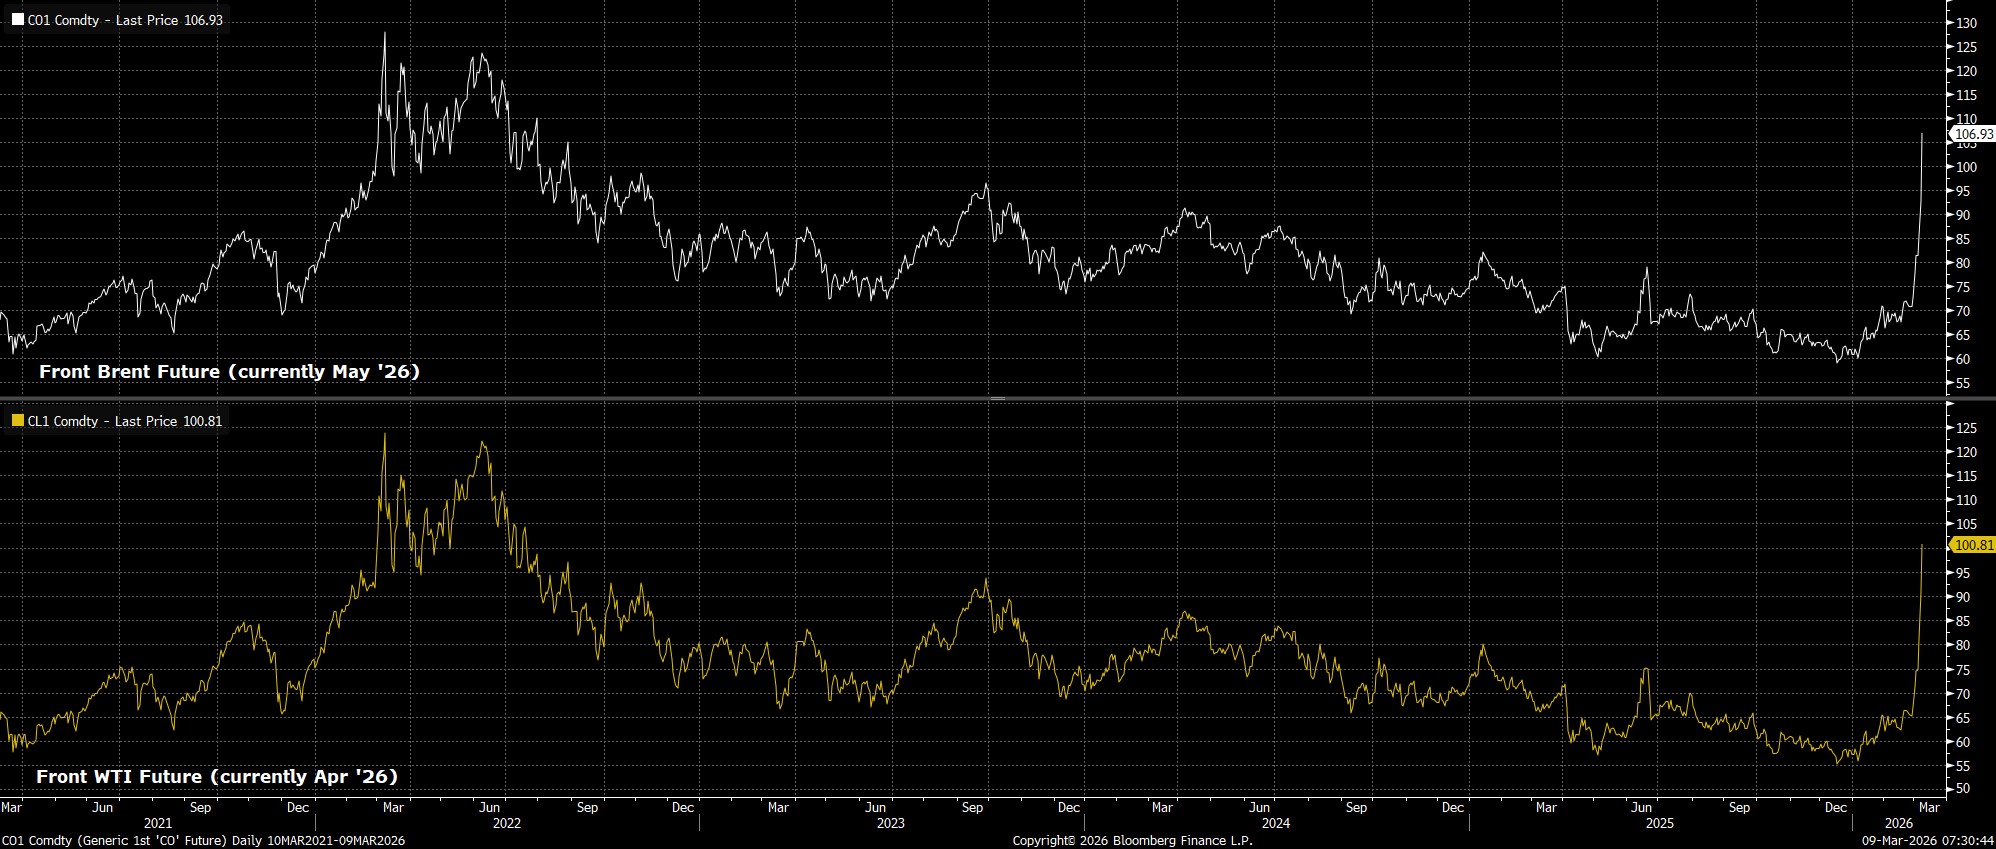Click the 2024 year label on time axis
This screenshot has height=849, width=1996.
click(1275, 823)
